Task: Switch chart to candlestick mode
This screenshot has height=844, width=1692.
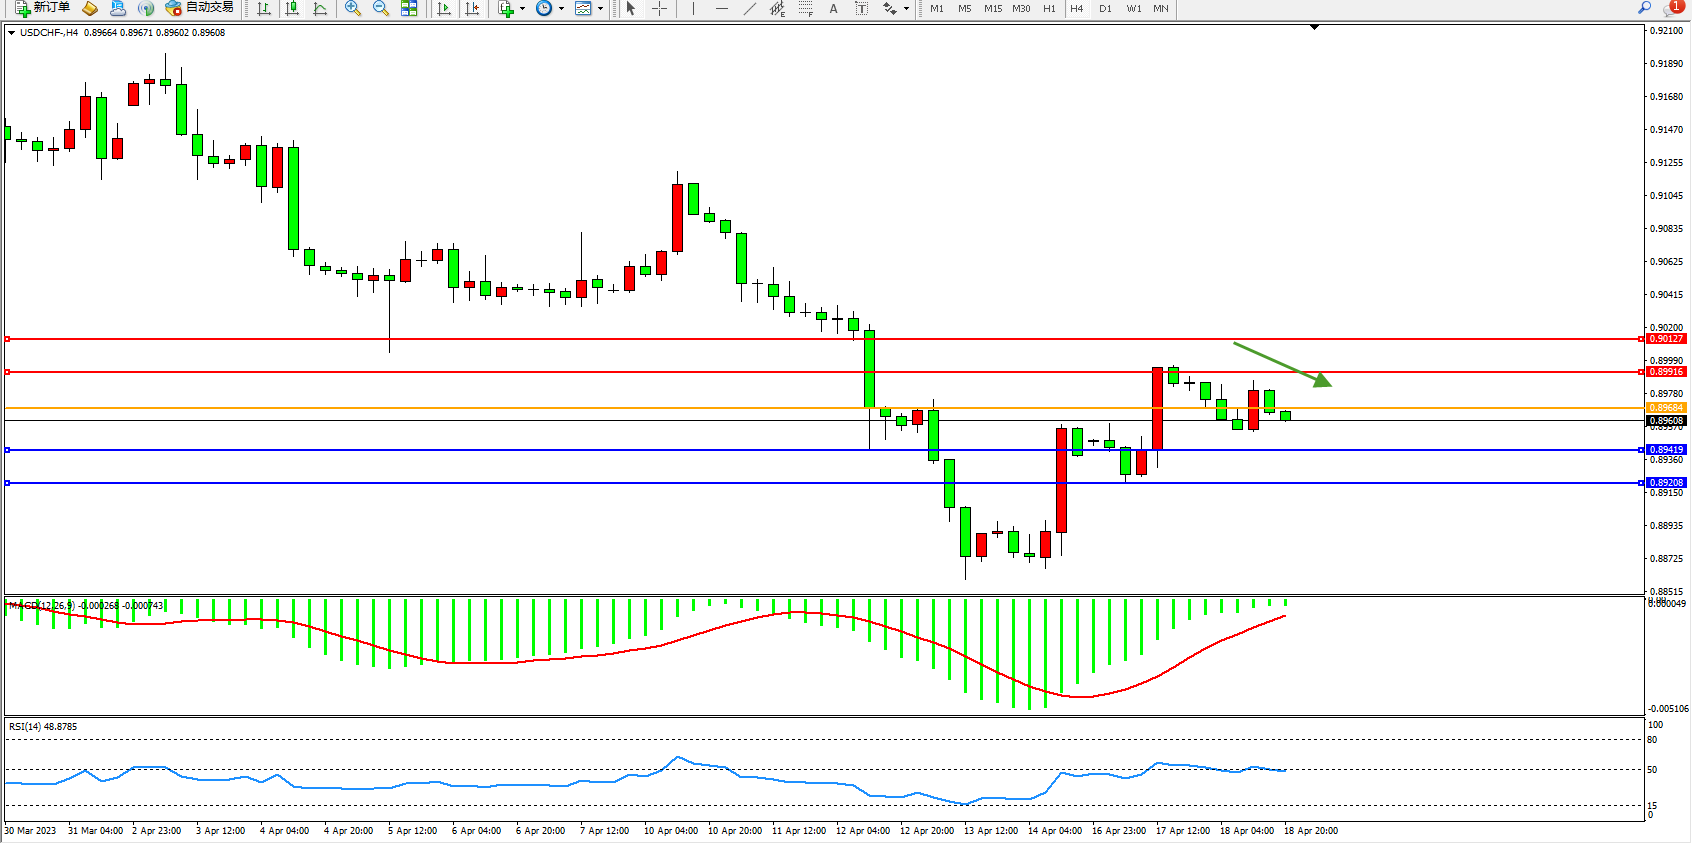Action: pos(292,8)
